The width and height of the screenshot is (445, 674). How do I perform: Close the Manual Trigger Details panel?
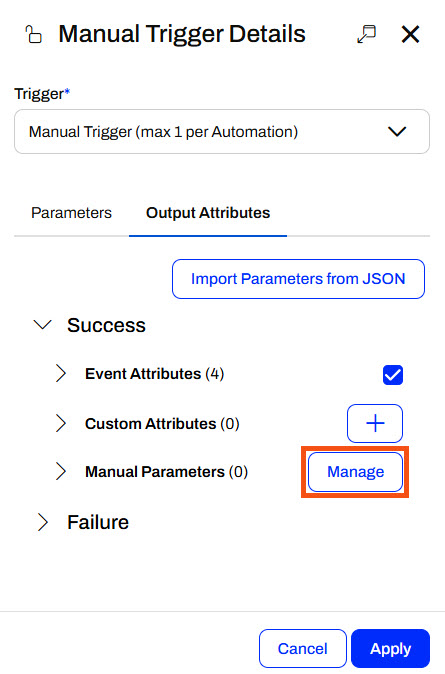(x=410, y=34)
